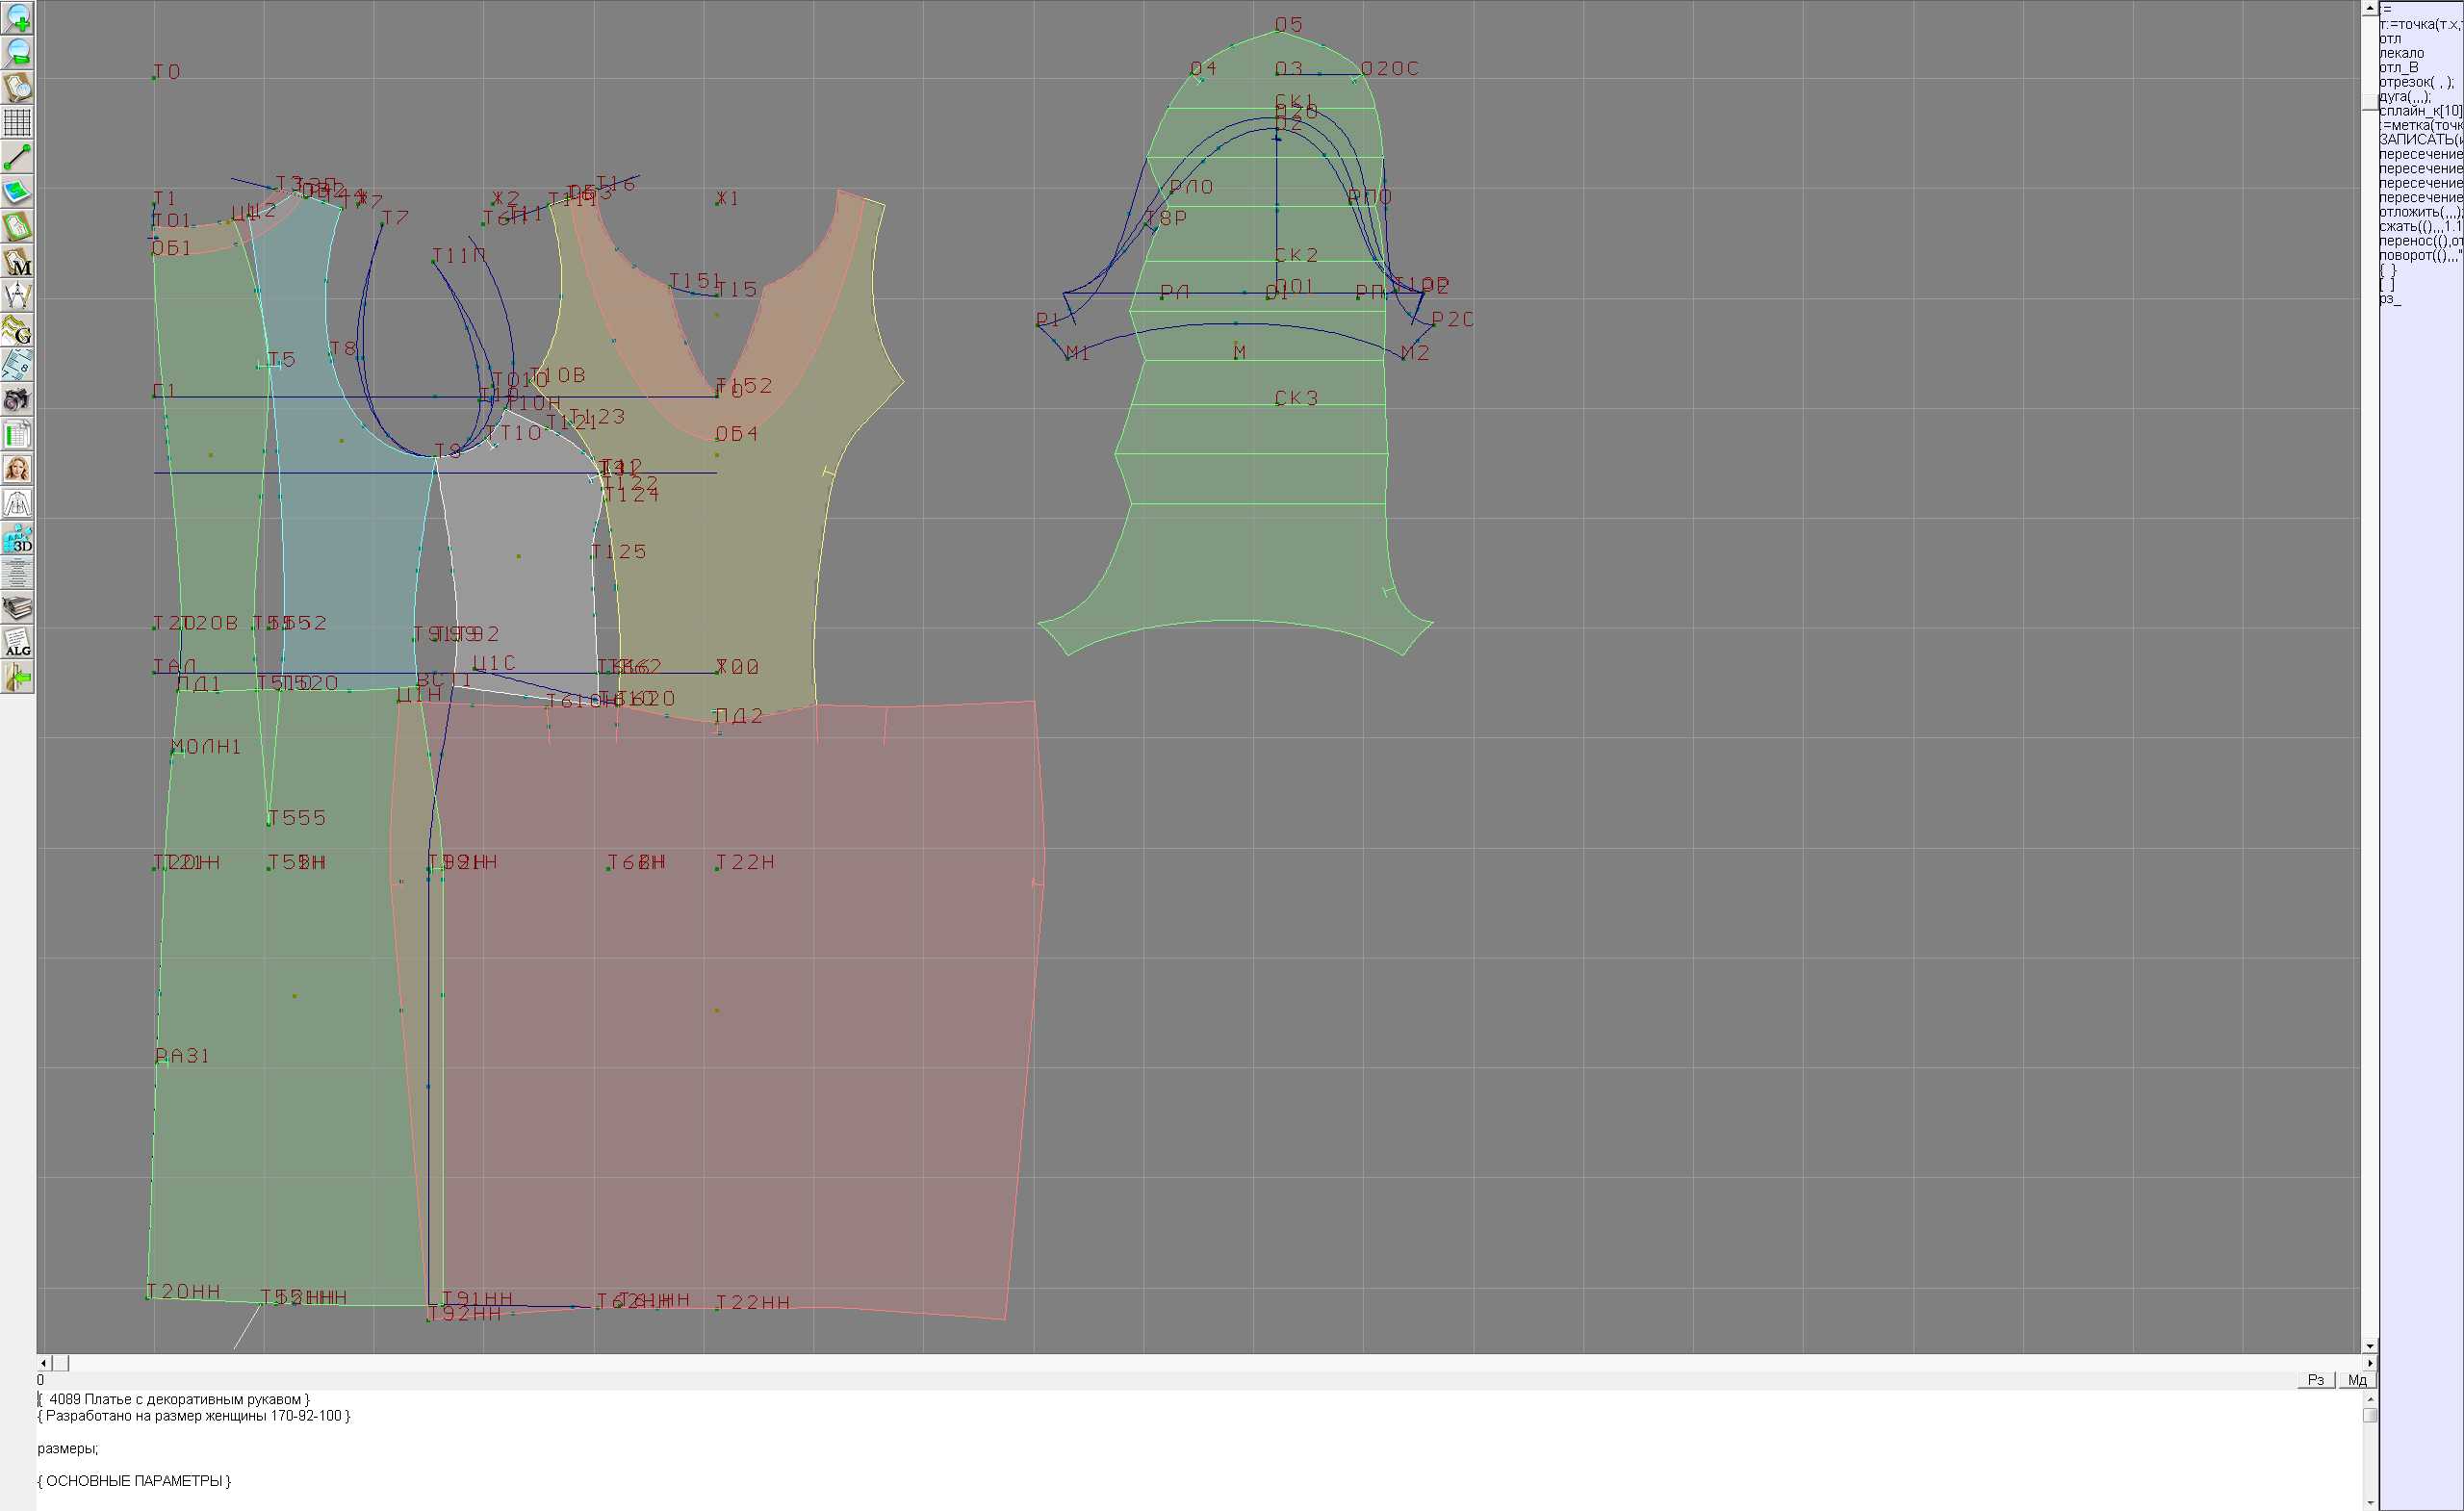Click the green arrow exit icon
Viewport: 2464px width, 1511px height.
18,678
